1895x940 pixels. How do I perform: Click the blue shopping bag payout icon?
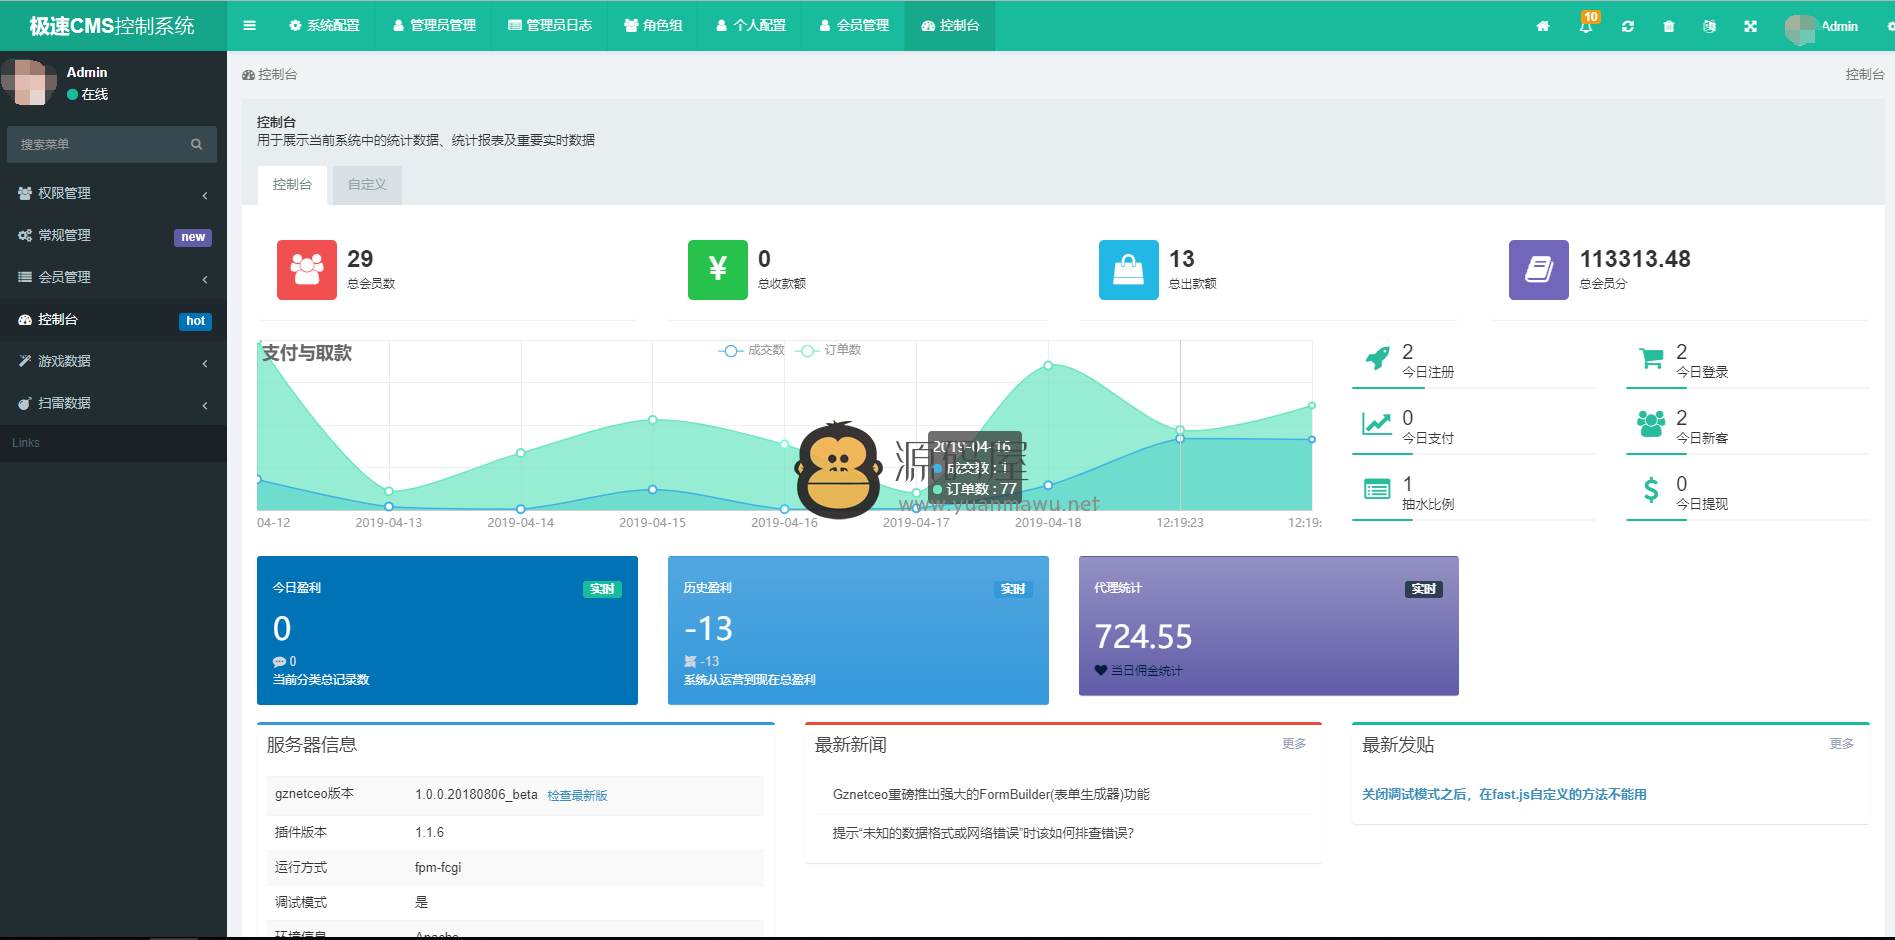pyautogui.click(x=1129, y=270)
